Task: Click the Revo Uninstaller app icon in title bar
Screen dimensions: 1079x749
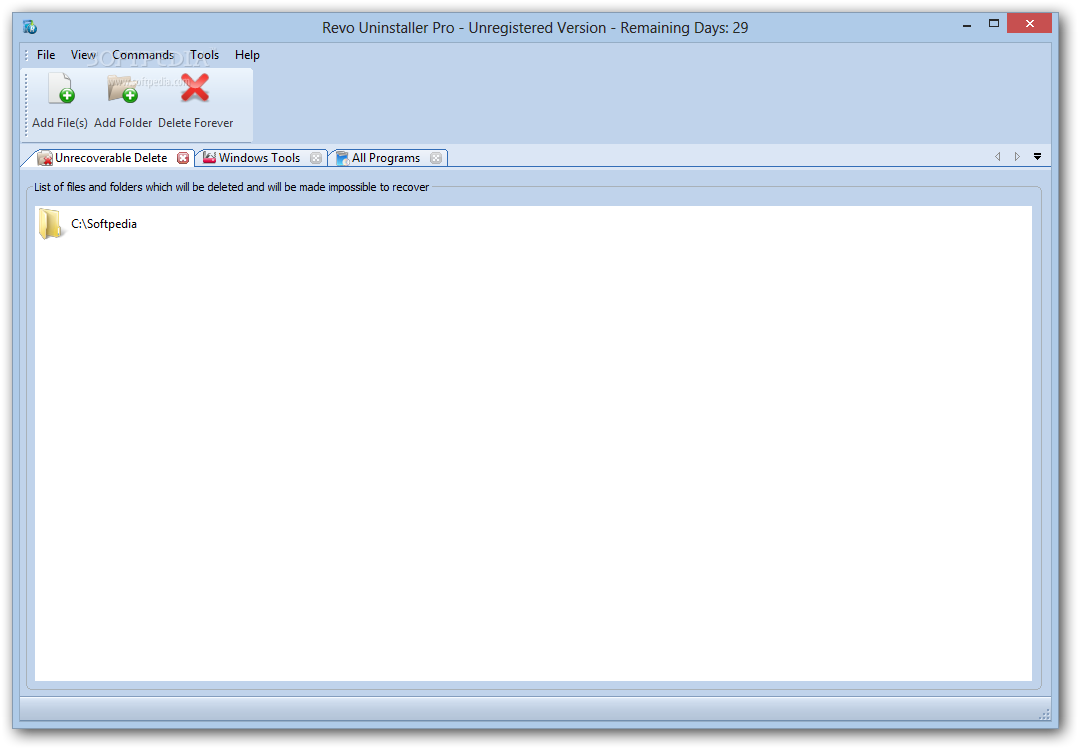Action: pyautogui.click(x=30, y=27)
